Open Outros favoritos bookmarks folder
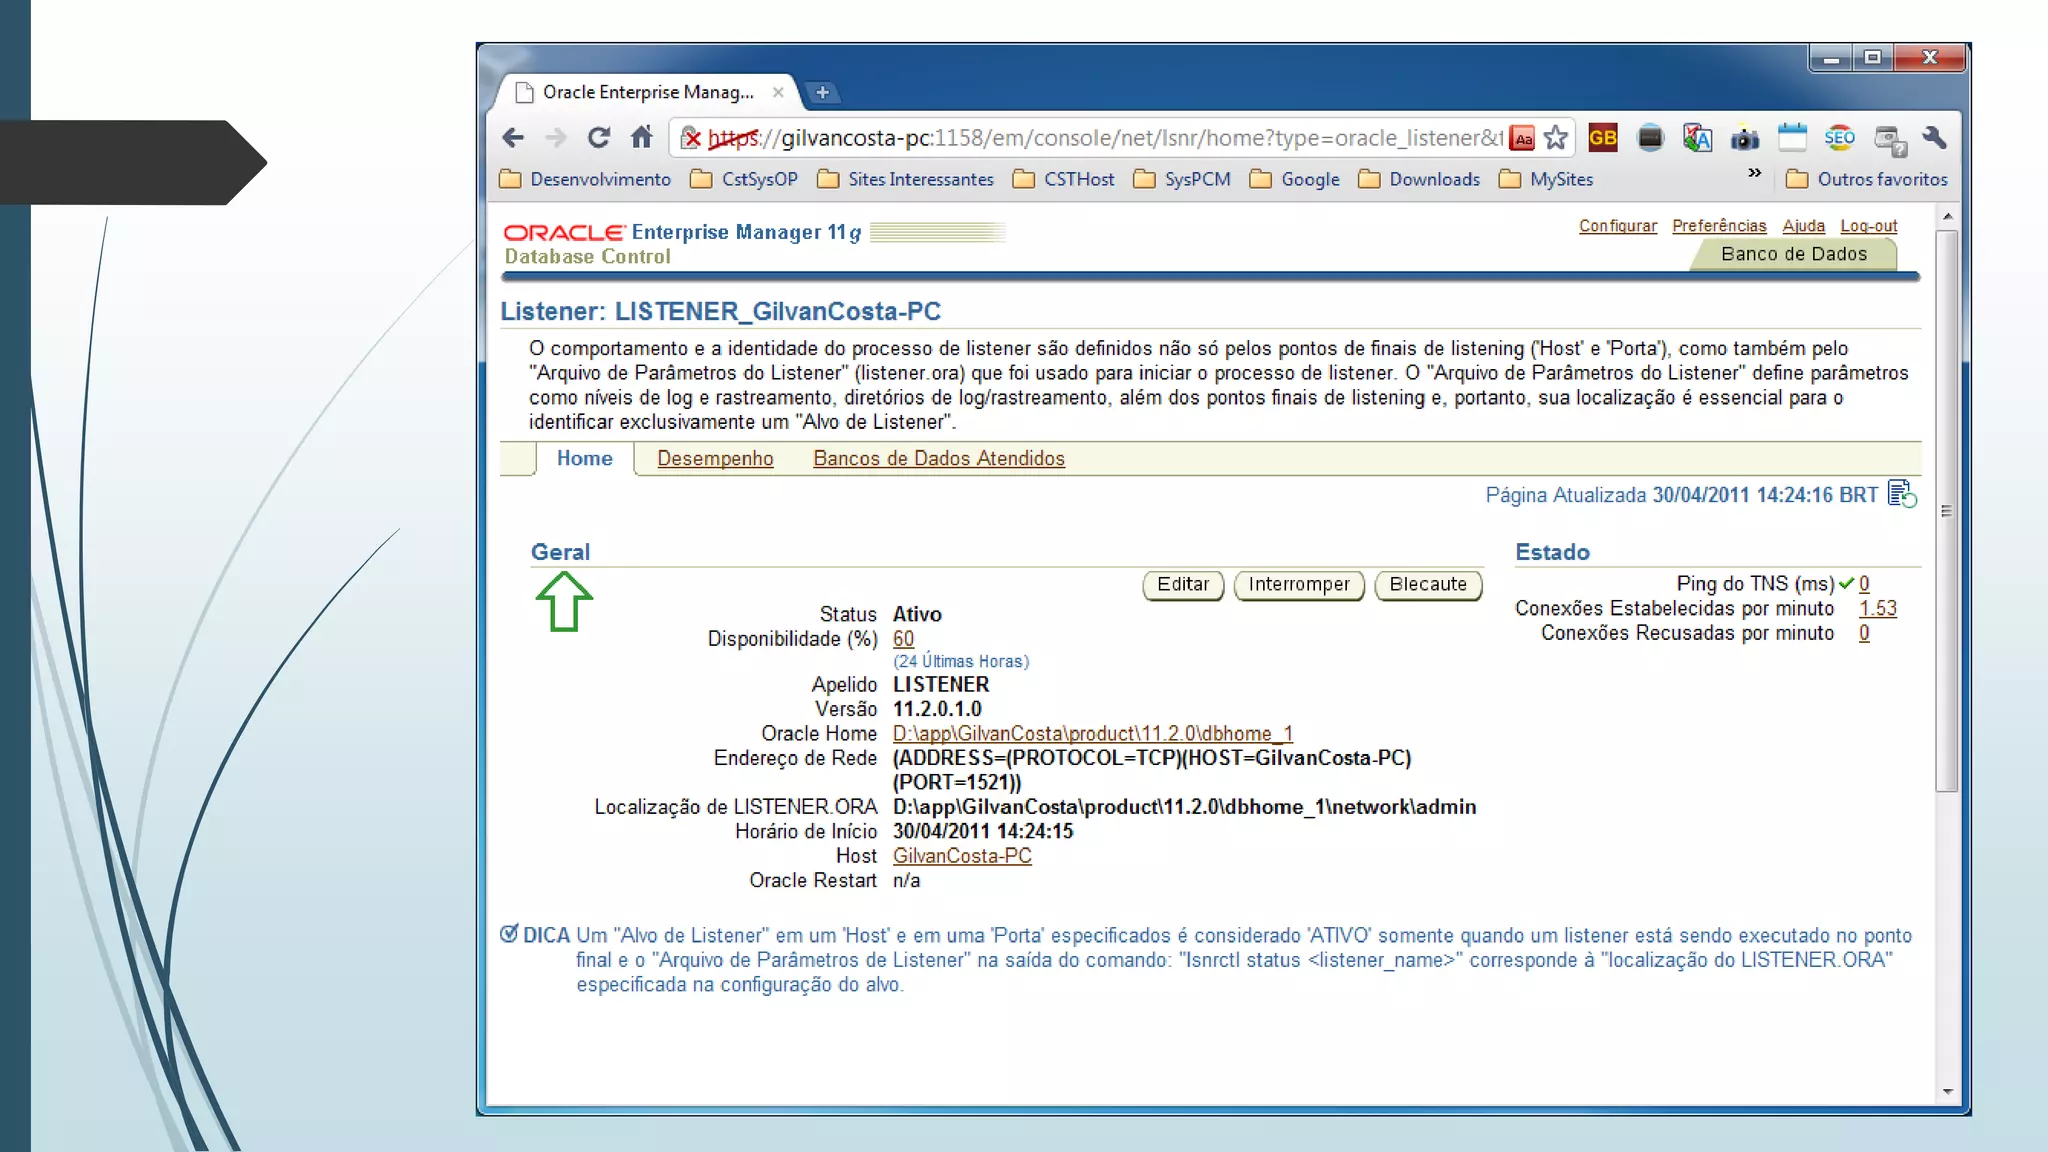 (x=1867, y=180)
